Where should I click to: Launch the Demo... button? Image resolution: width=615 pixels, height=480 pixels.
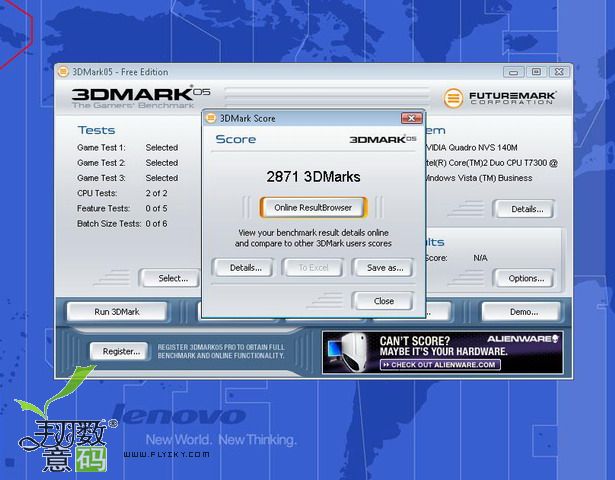pyautogui.click(x=523, y=312)
